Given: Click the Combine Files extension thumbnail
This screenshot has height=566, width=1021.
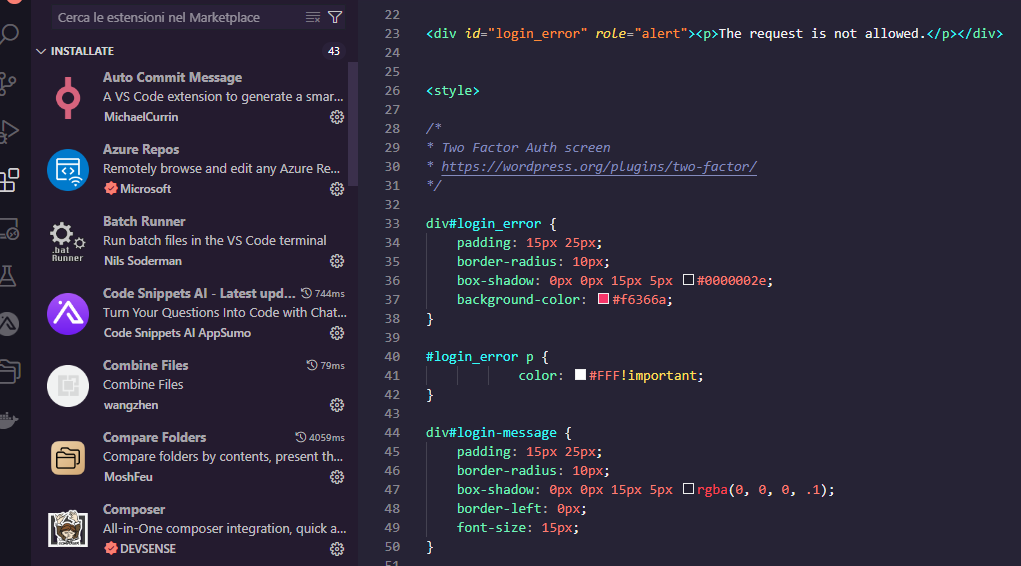Looking at the screenshot, I should 68,386.
